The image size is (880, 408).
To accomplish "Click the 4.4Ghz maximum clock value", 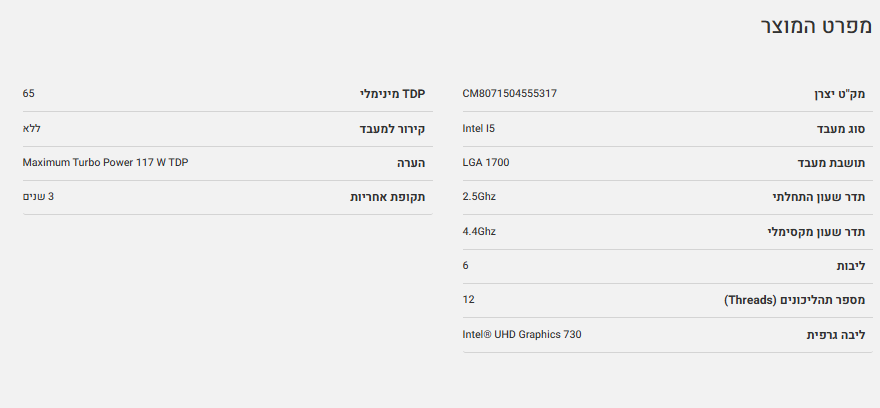I will [x=479, y=231].
